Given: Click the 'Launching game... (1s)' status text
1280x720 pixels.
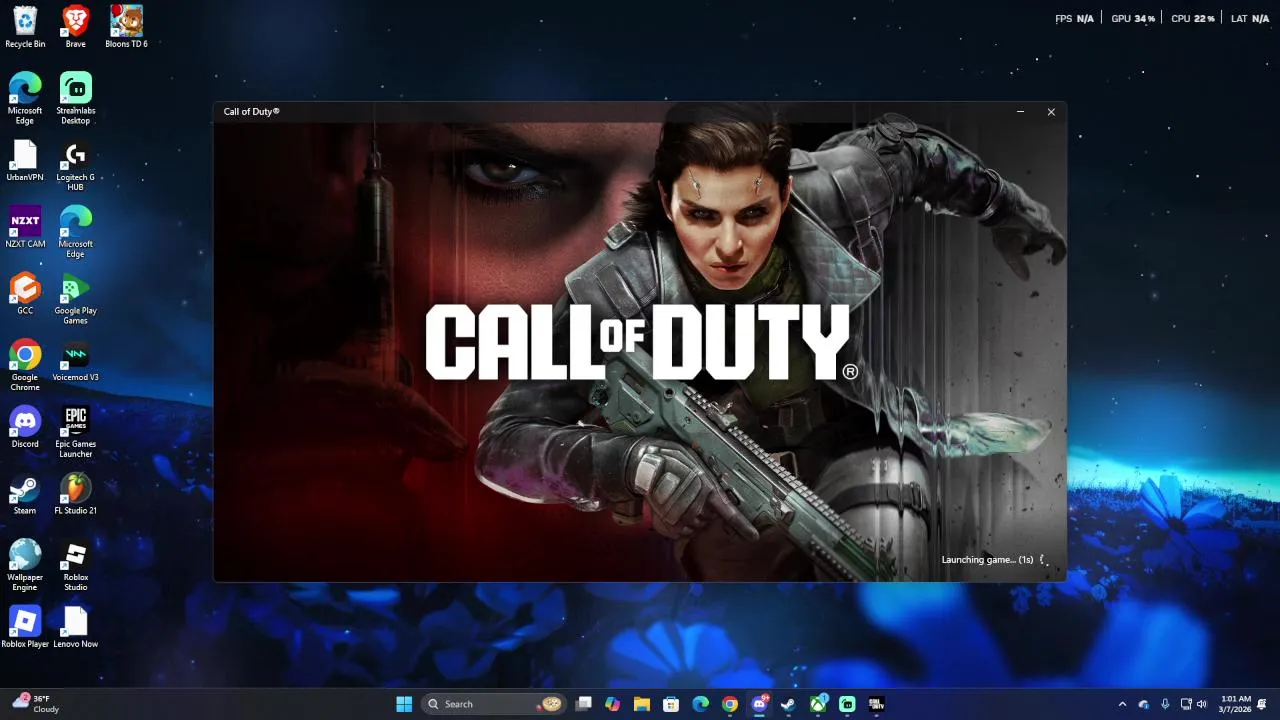Looking at the screenshot, I should coord(987,560).
